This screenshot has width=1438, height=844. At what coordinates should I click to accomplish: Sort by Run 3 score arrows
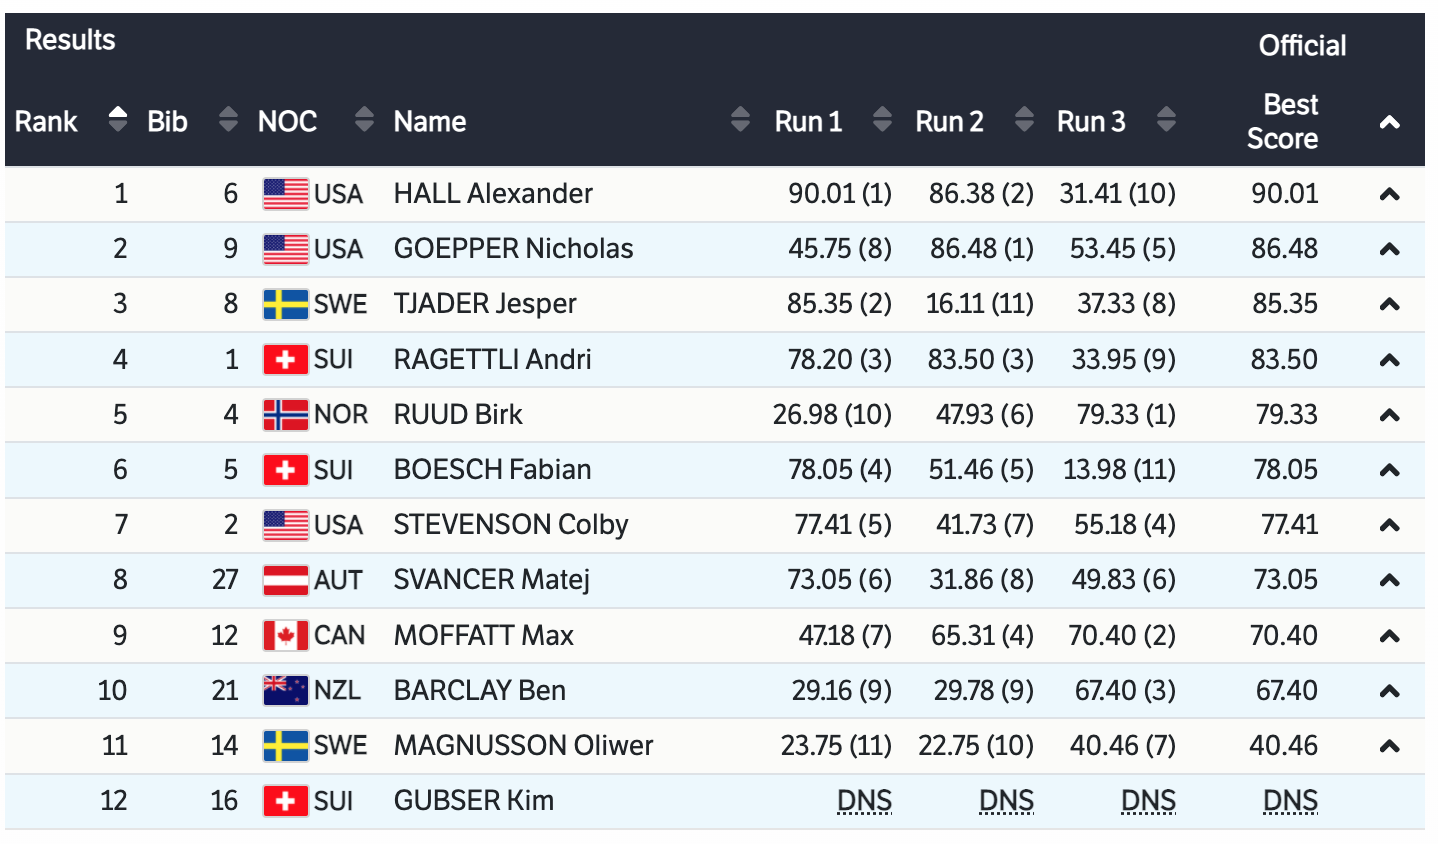(1166, 120)
